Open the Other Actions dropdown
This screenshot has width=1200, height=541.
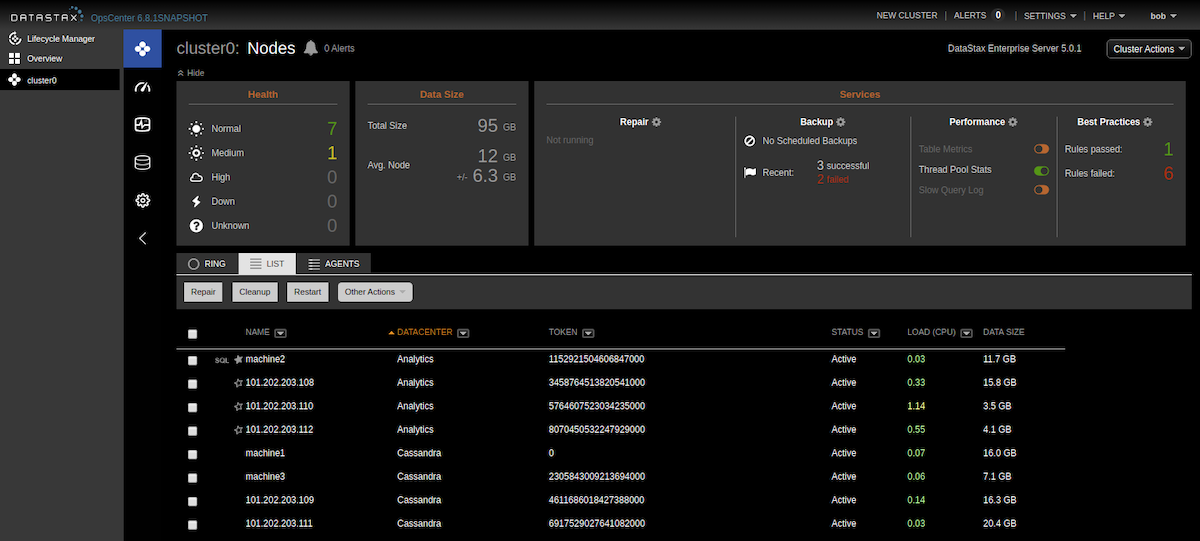pos(375,292)
